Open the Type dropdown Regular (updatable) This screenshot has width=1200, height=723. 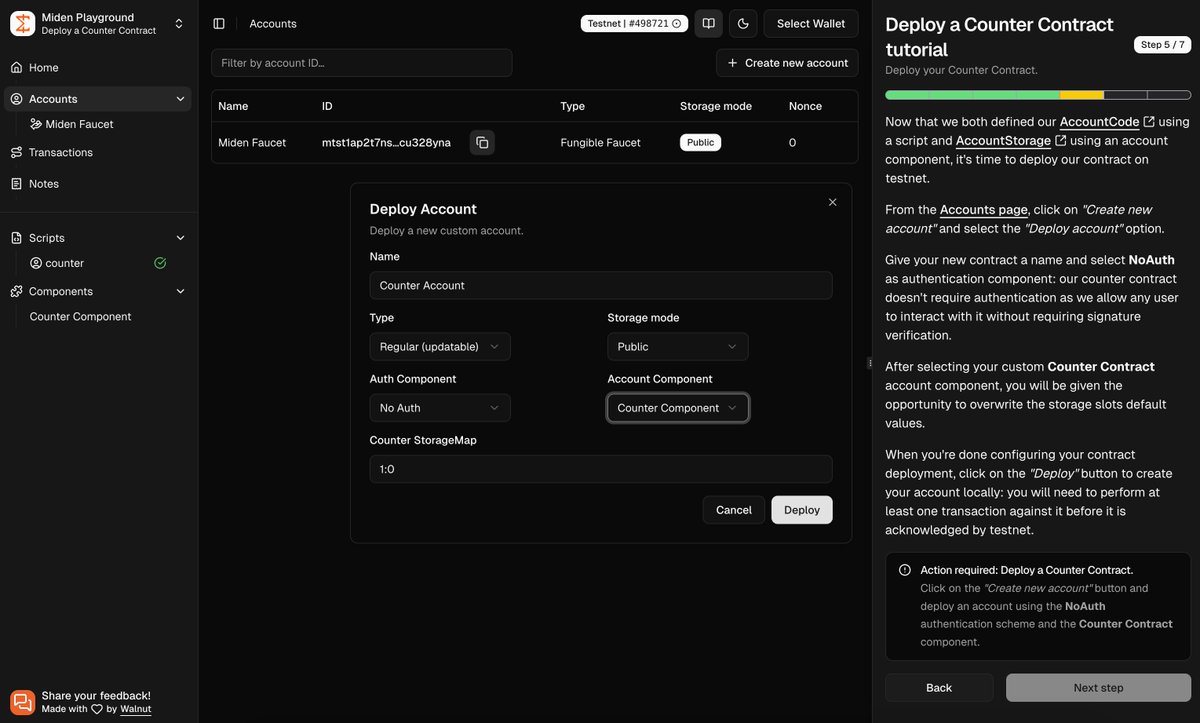point(440,347)
